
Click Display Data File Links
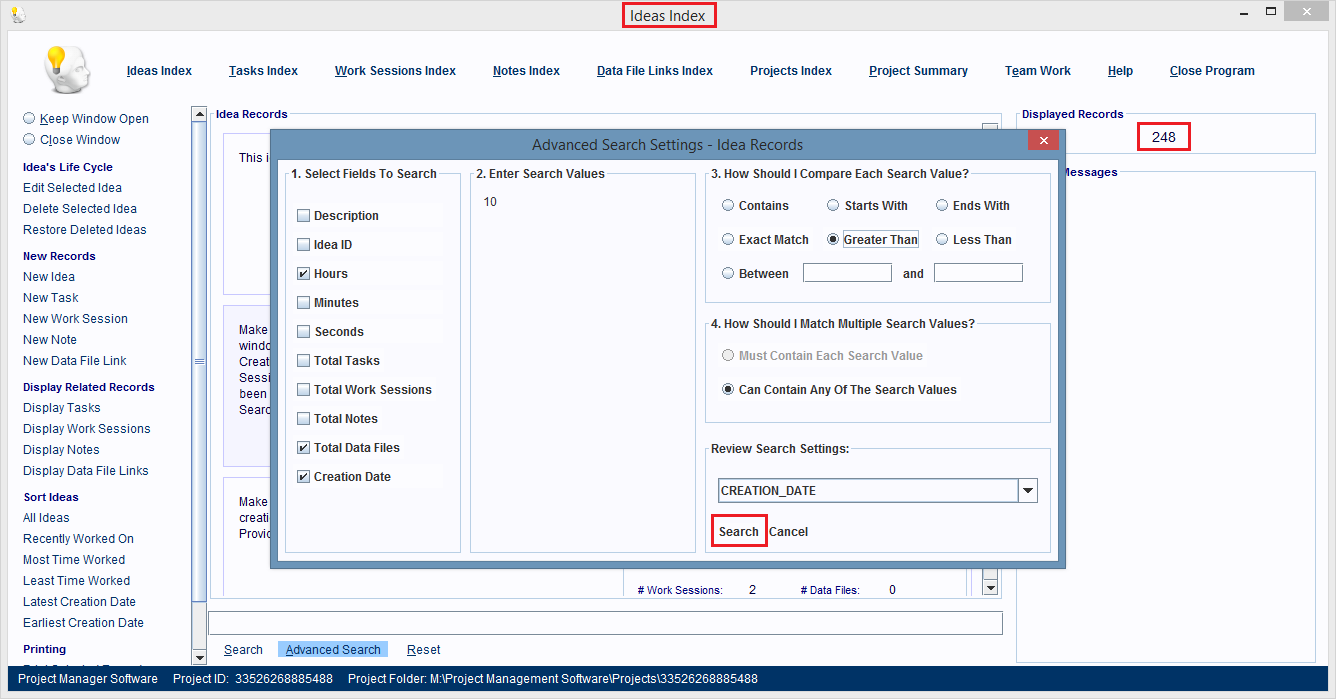point(86,471)
